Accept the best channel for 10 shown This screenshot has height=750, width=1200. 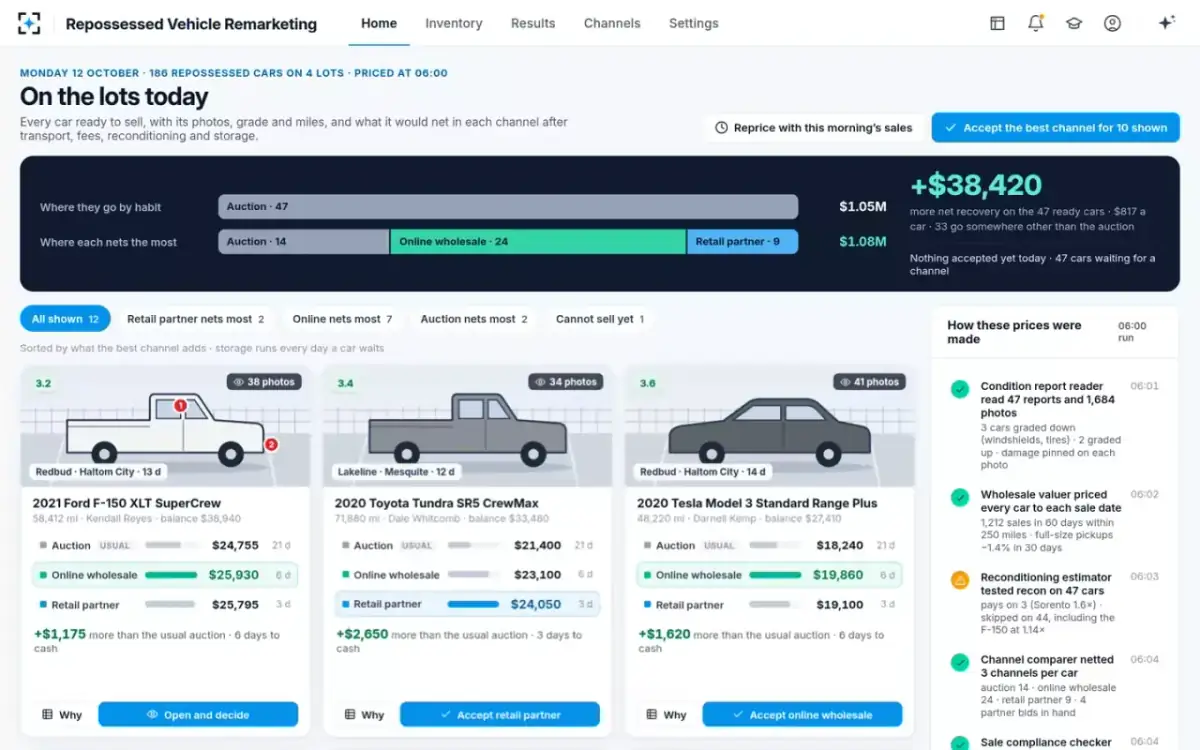[1056, 128]
